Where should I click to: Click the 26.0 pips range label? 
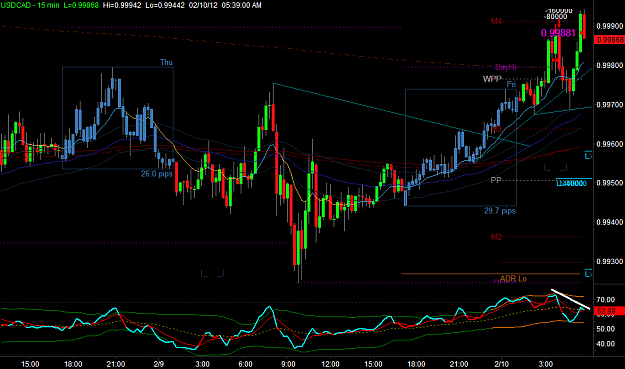pos(157,174)
